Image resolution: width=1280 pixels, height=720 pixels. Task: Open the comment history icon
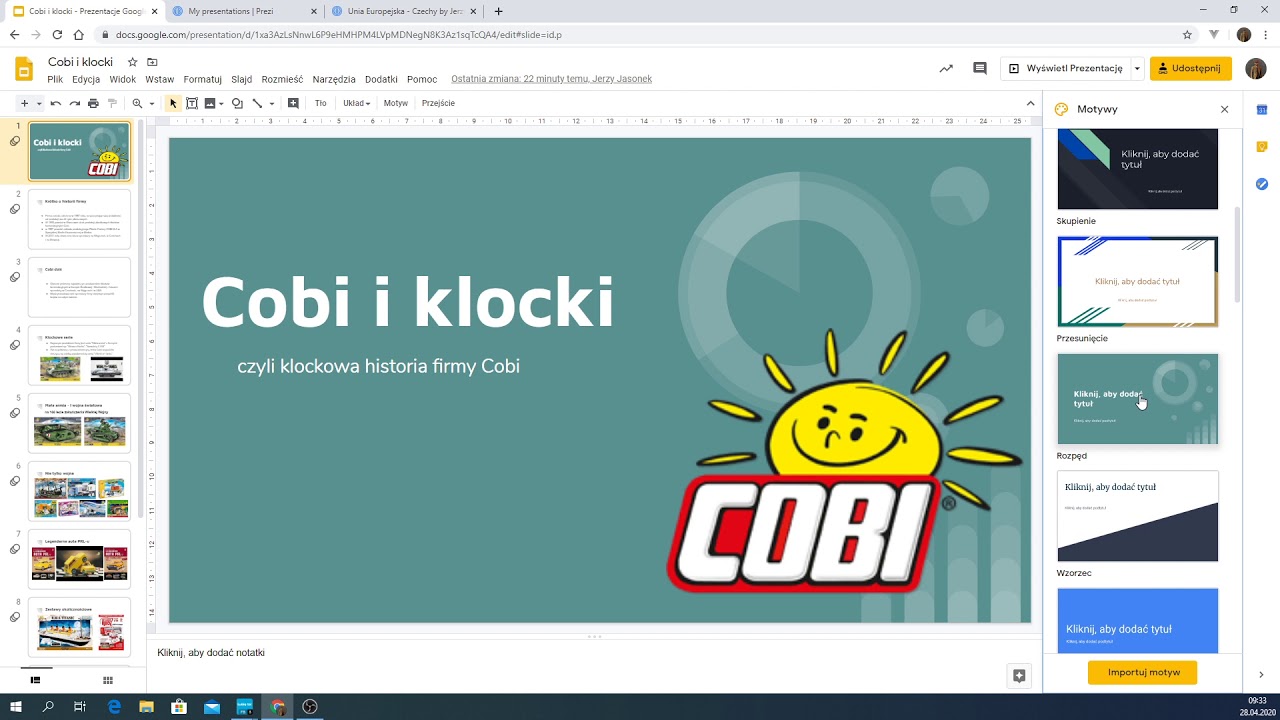point(980,68)
